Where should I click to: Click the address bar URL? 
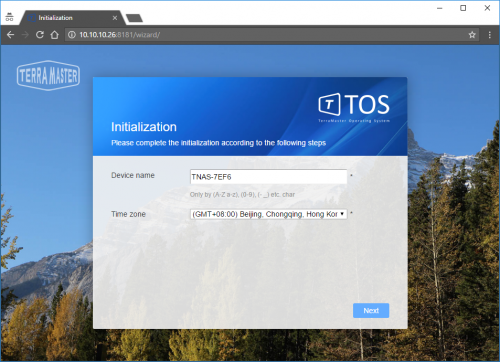click(120, 35)
